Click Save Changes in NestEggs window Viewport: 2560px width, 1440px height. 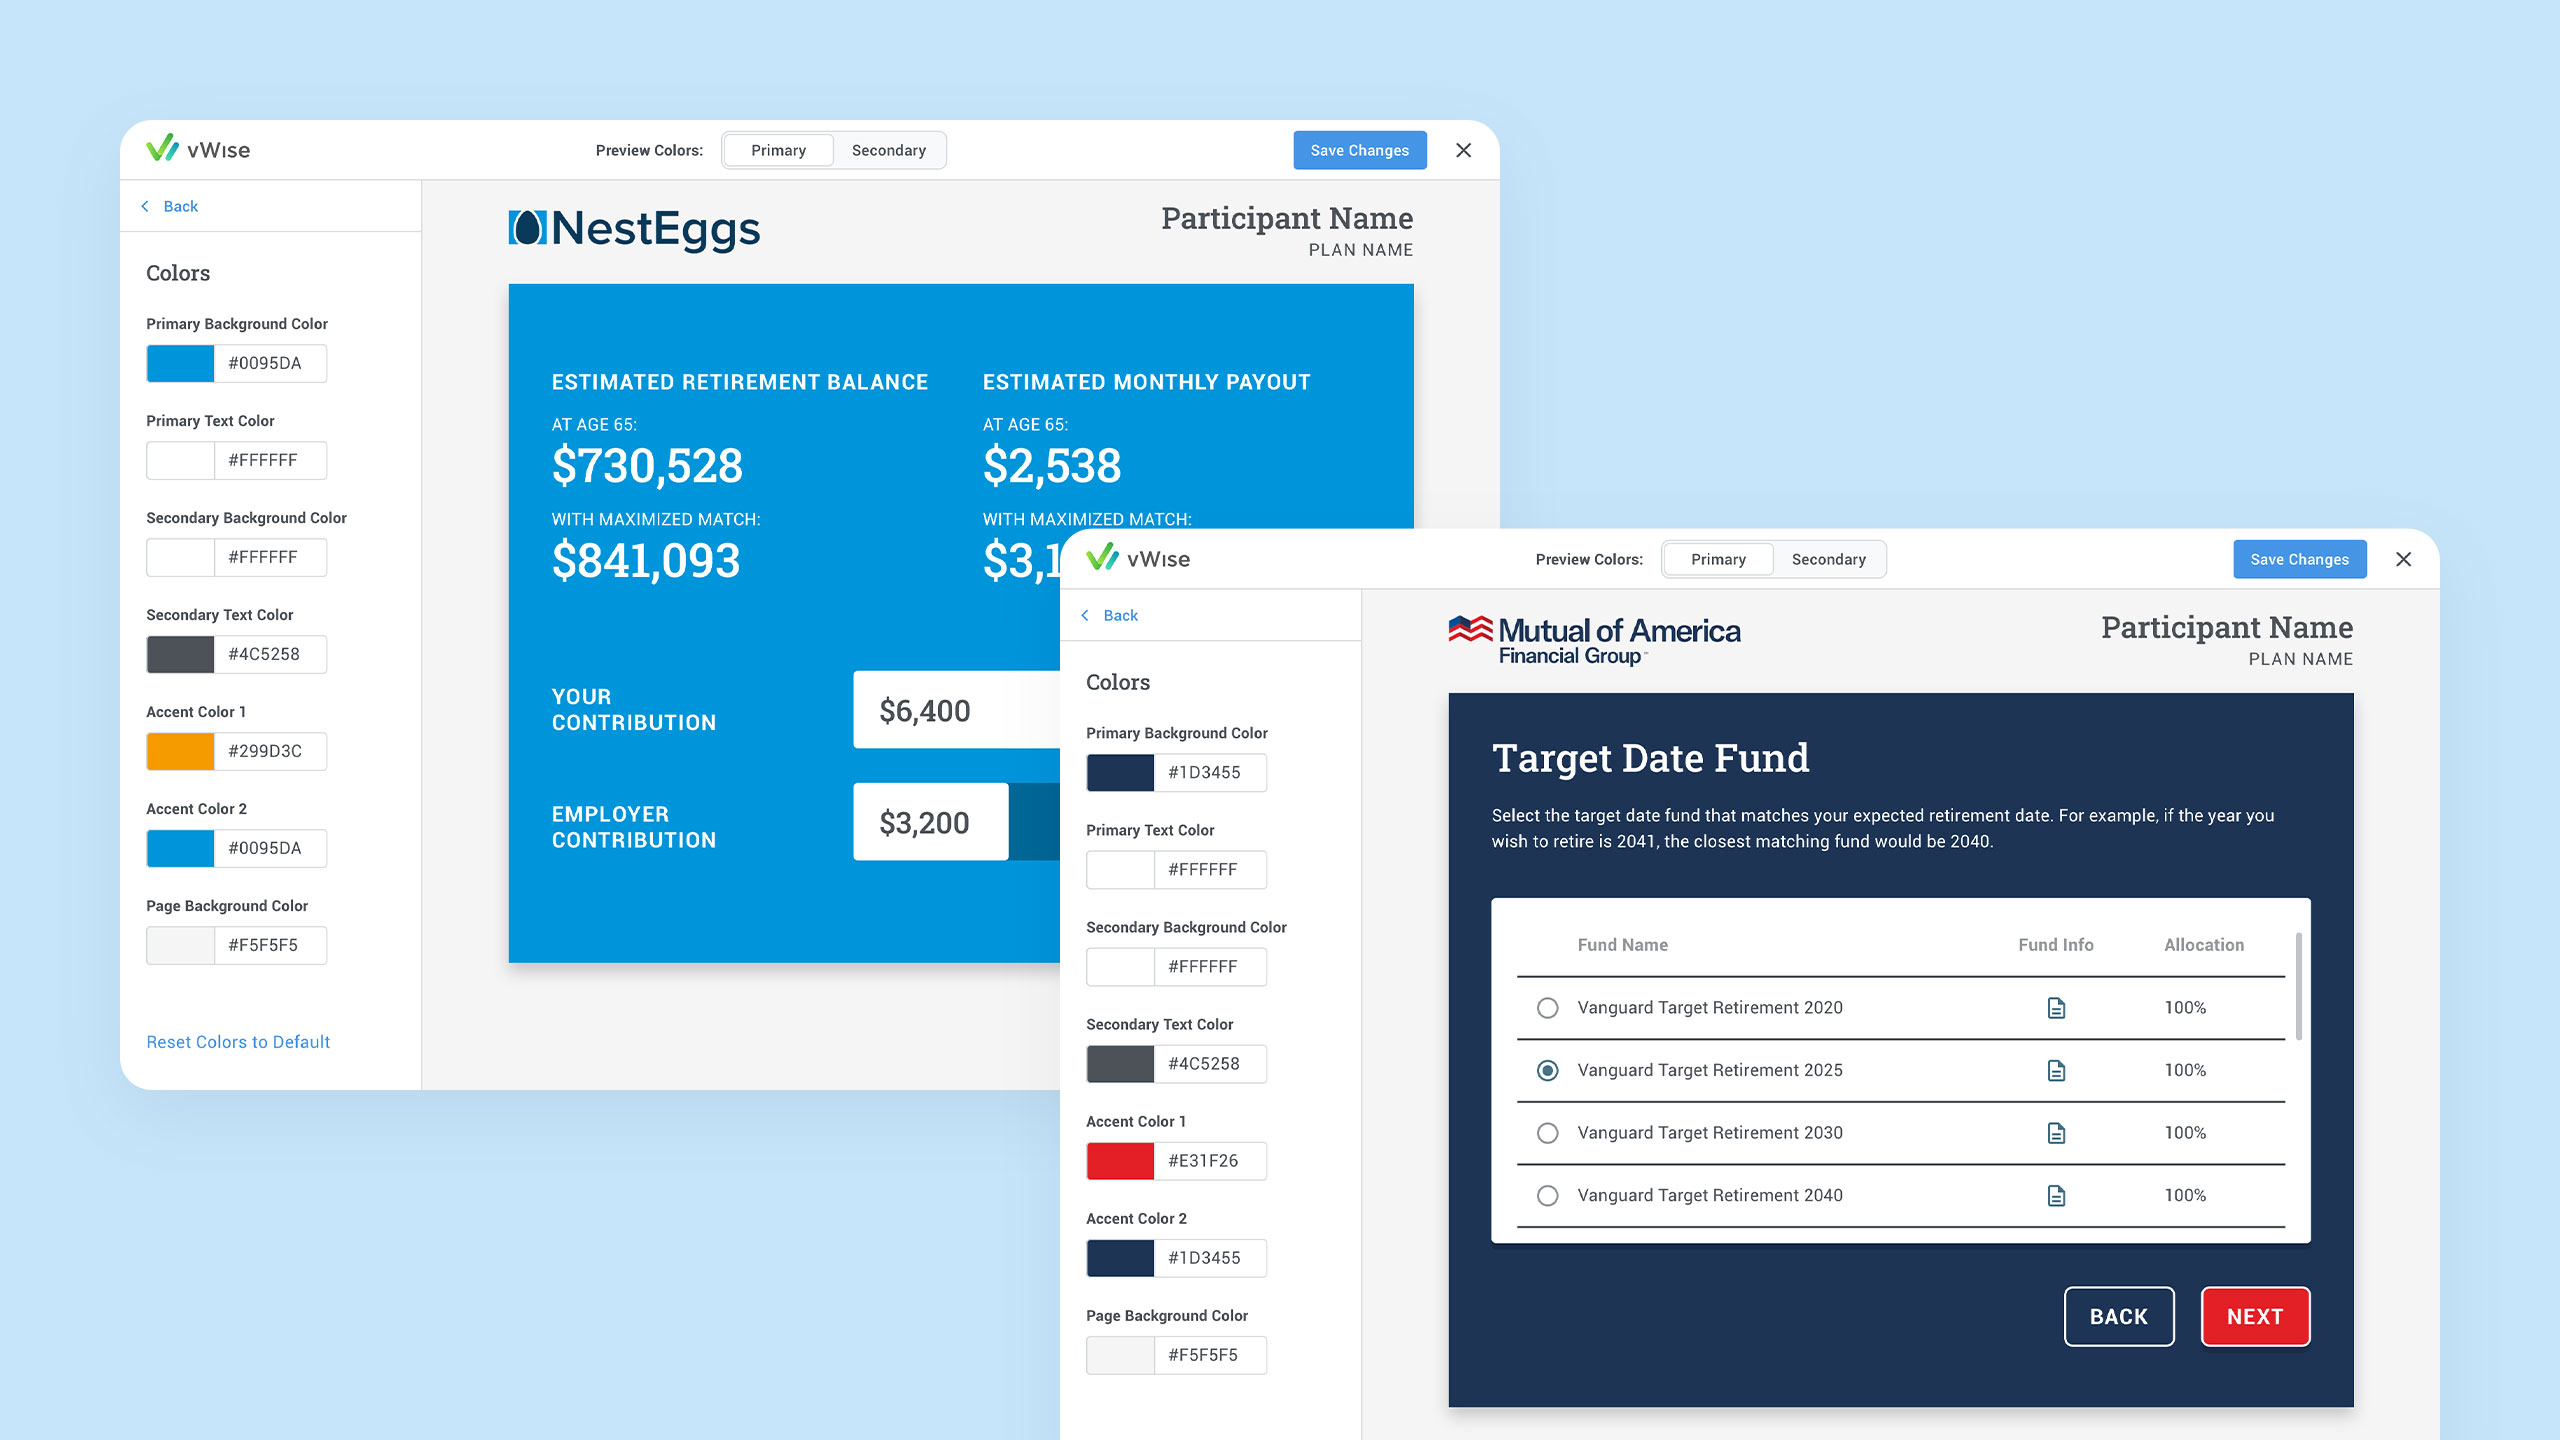click(x=1359, y=150)
